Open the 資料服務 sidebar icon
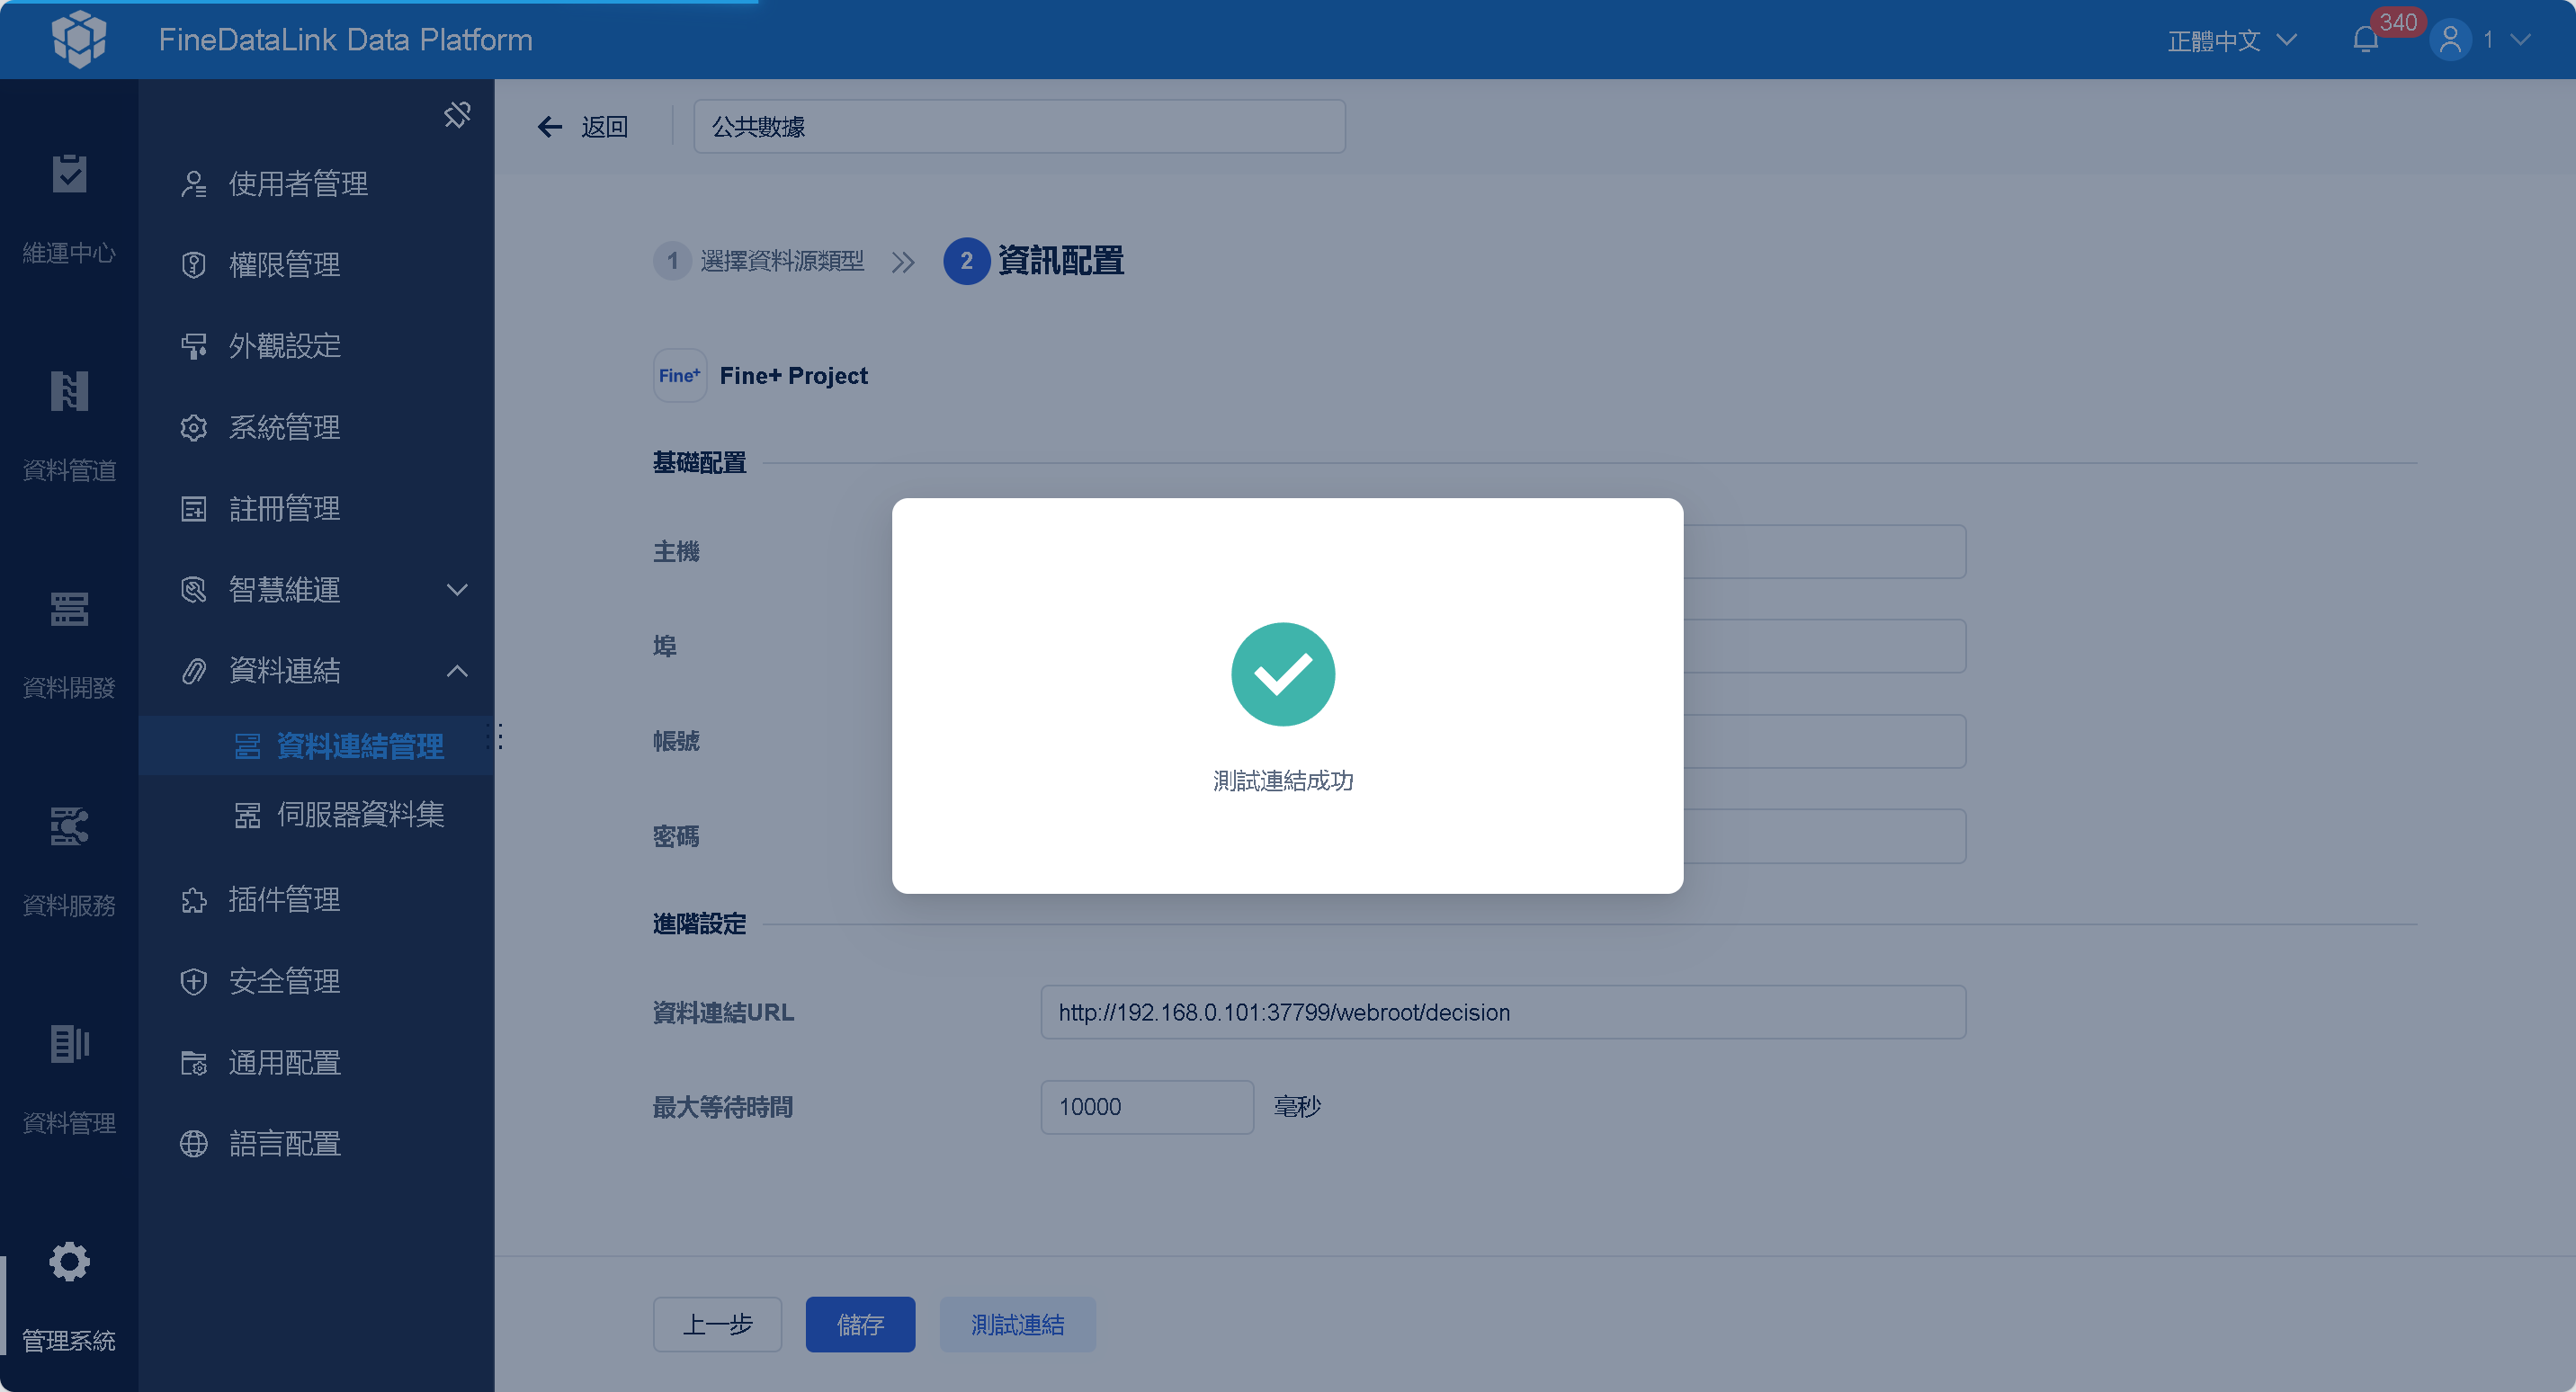The width and height of the screenshot is (2576, 1392). click(x=69, y=826)
